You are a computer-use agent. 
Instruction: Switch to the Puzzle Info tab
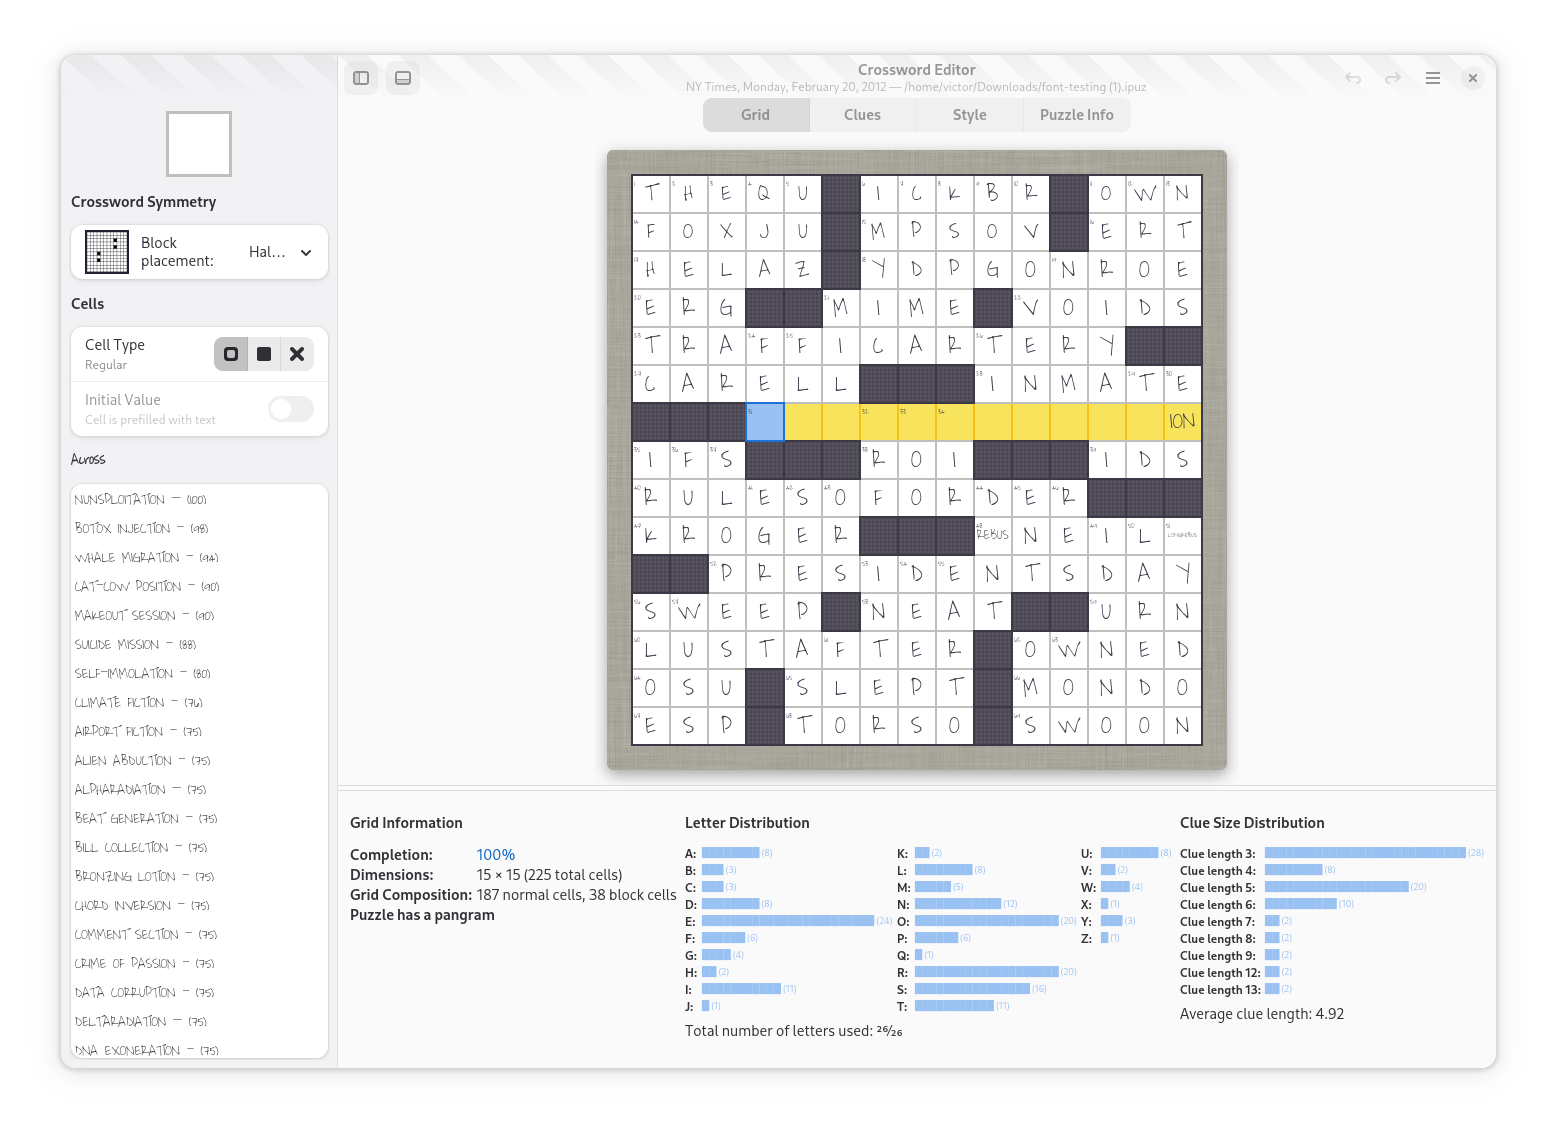(1077, 115)
